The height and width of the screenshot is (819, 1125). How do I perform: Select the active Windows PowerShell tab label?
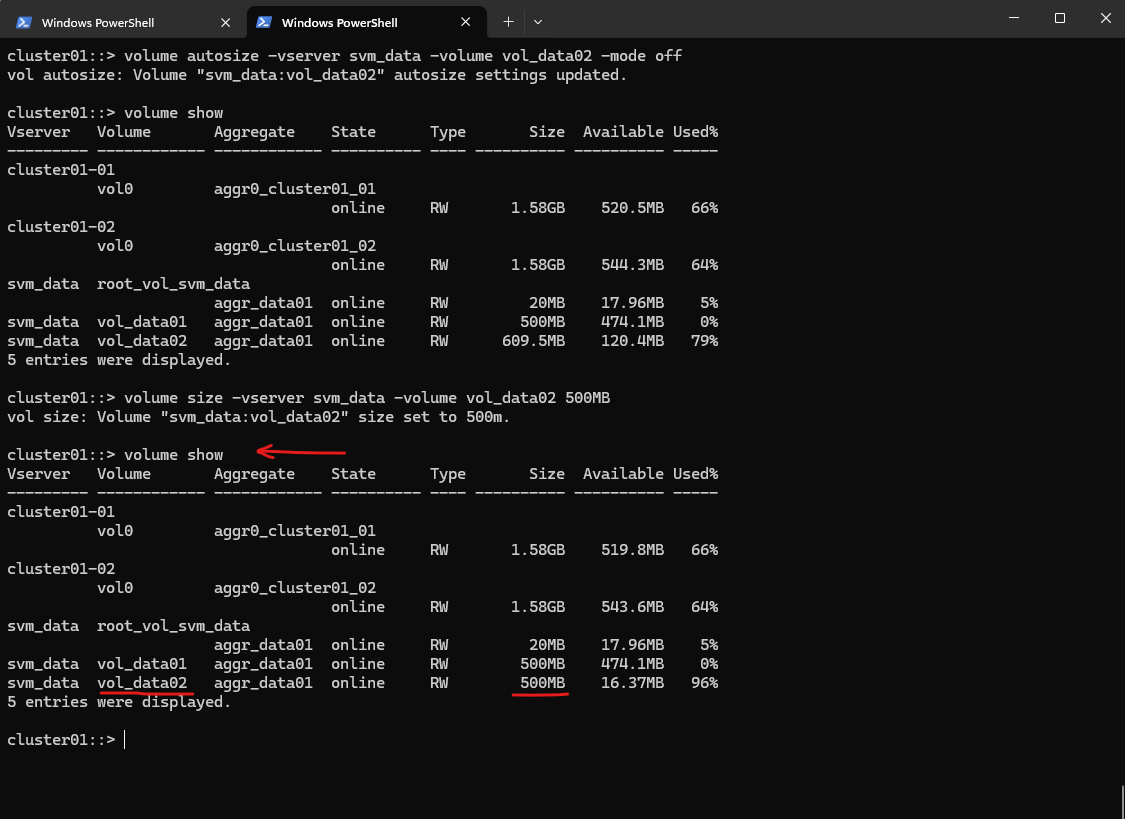coord(339,22)
